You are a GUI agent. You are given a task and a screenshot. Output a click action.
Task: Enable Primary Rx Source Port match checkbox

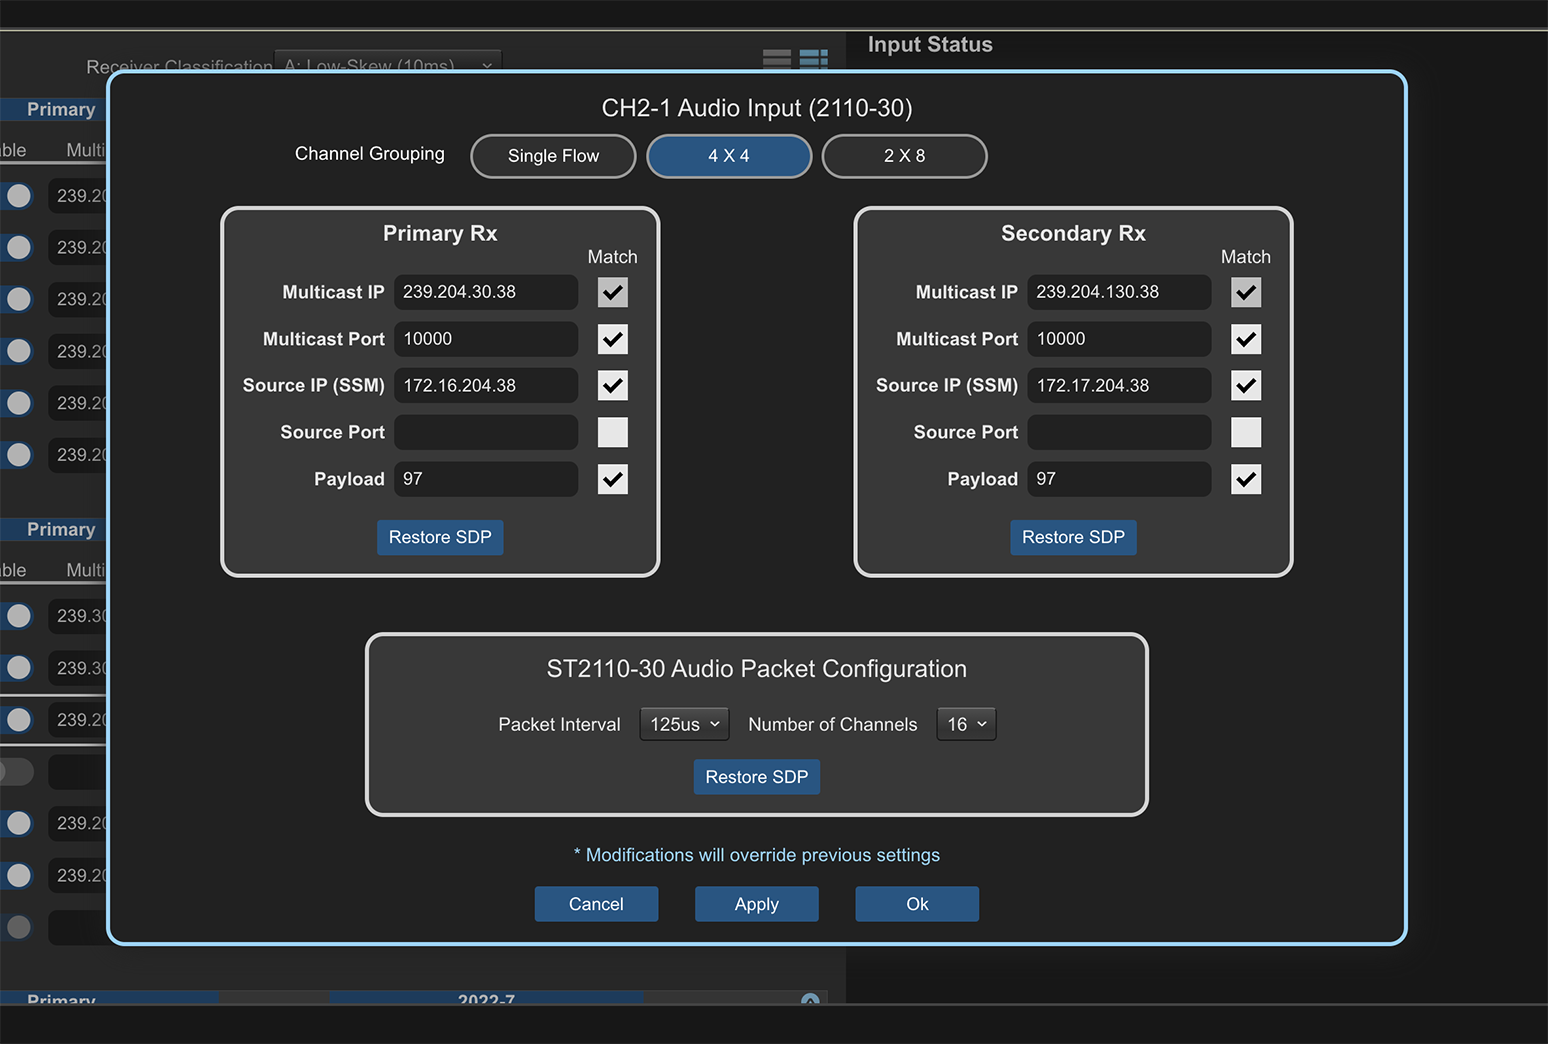coord(612,432)
